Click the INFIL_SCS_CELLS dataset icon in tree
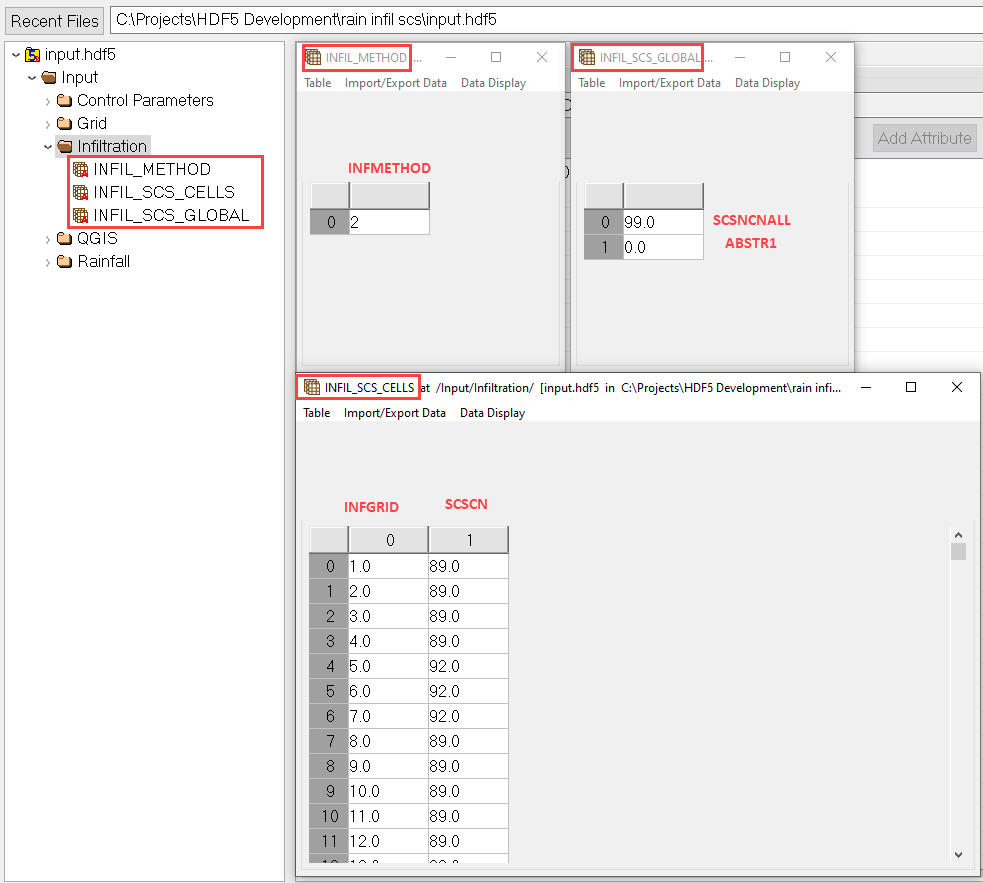 pyautogui.click(x=81, y=192)
